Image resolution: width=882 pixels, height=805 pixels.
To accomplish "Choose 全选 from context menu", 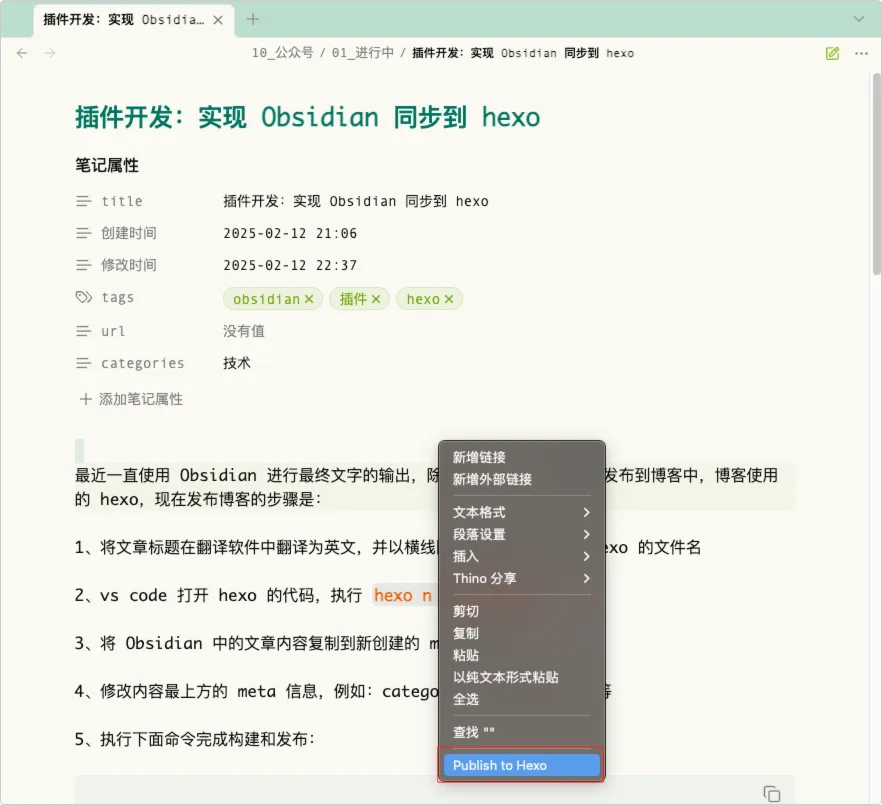I will [521, 699].
